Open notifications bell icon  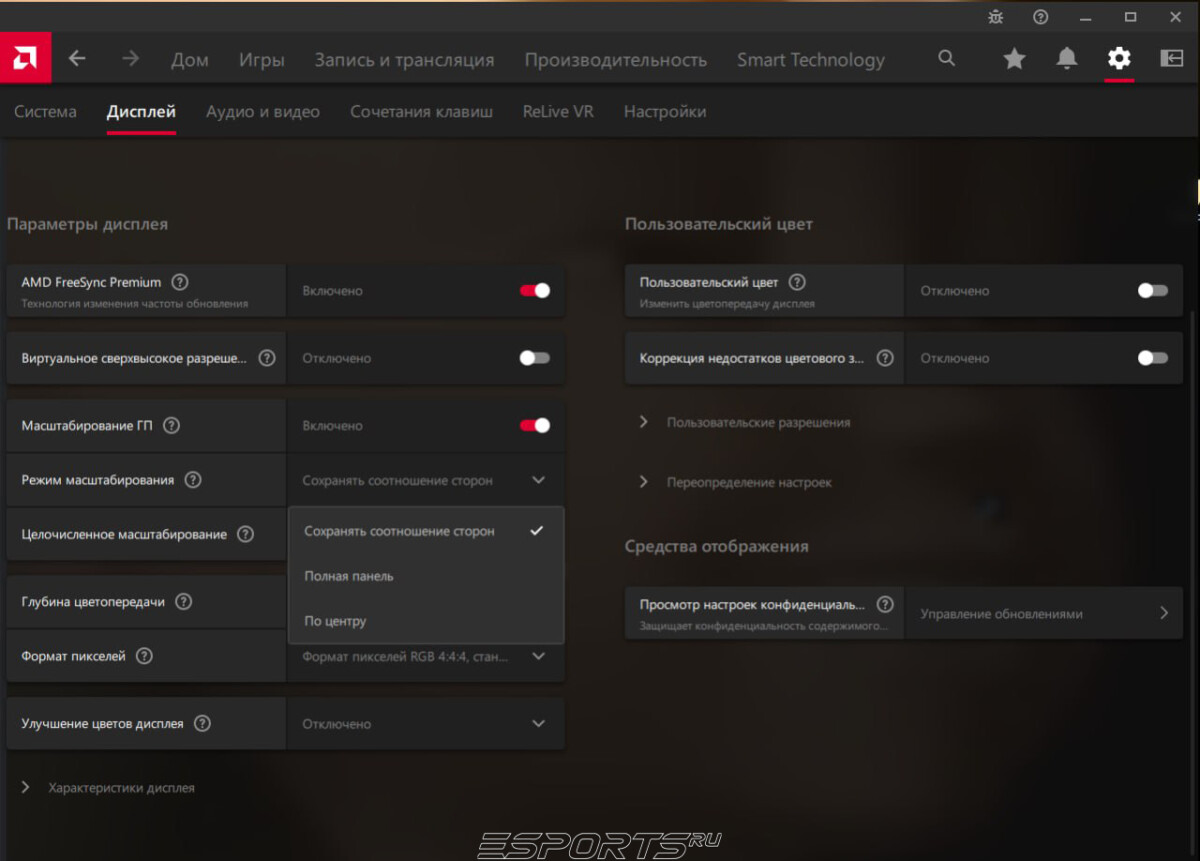(1067, 59)
